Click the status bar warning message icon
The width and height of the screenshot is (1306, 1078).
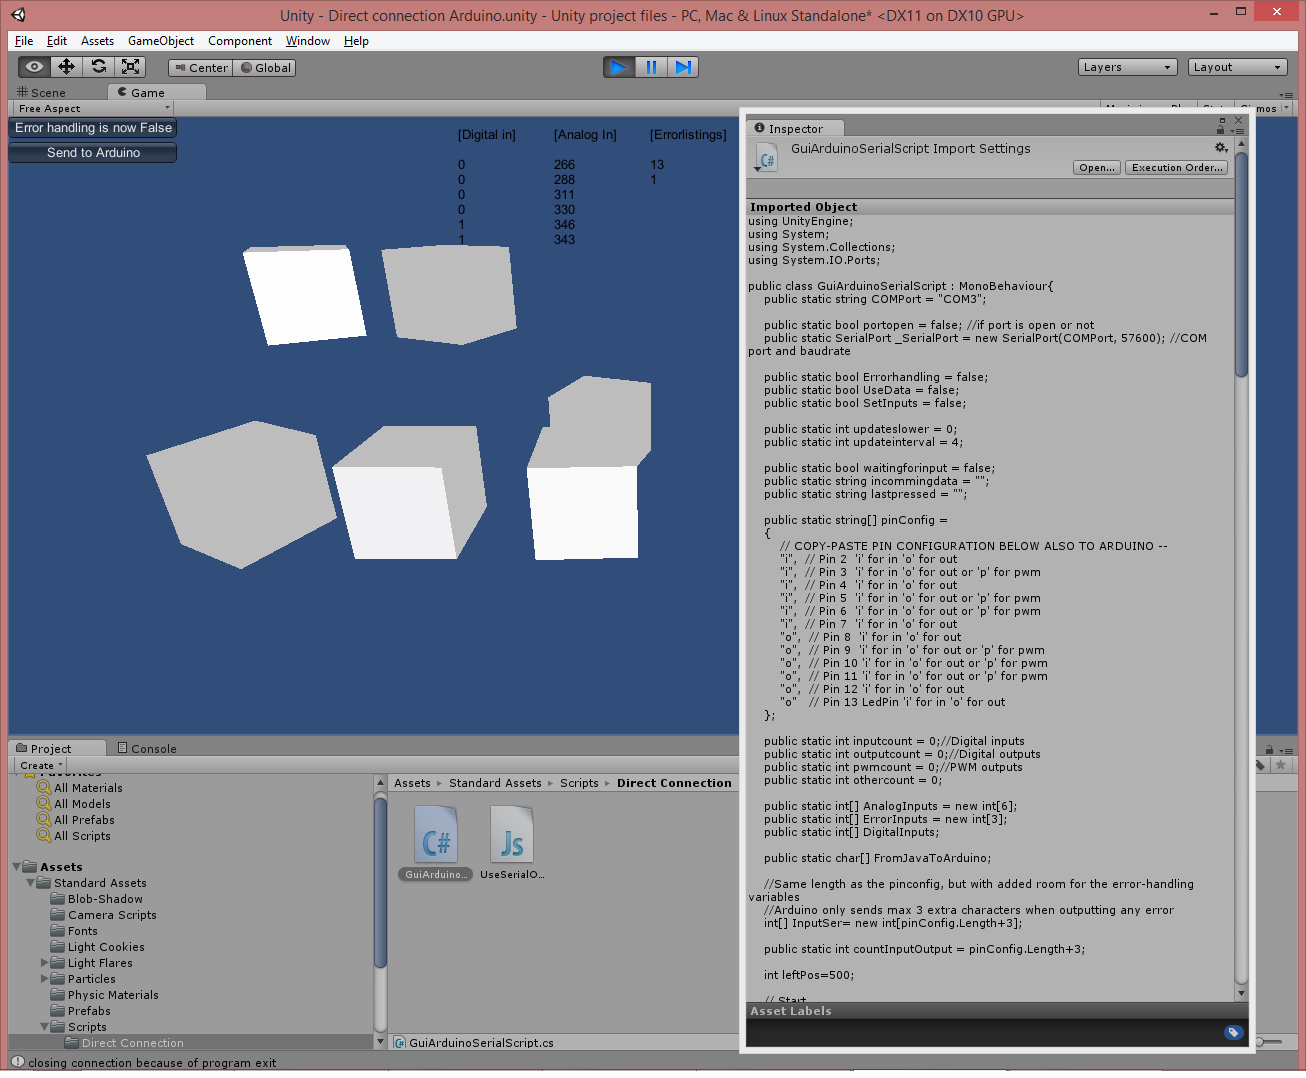coord(18,1062)
